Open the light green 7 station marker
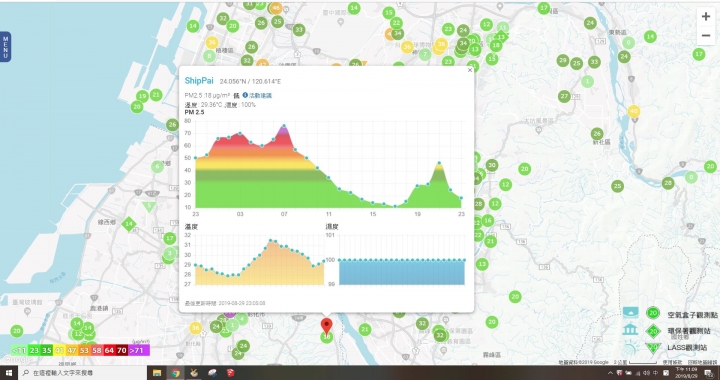 coord(425,55)
